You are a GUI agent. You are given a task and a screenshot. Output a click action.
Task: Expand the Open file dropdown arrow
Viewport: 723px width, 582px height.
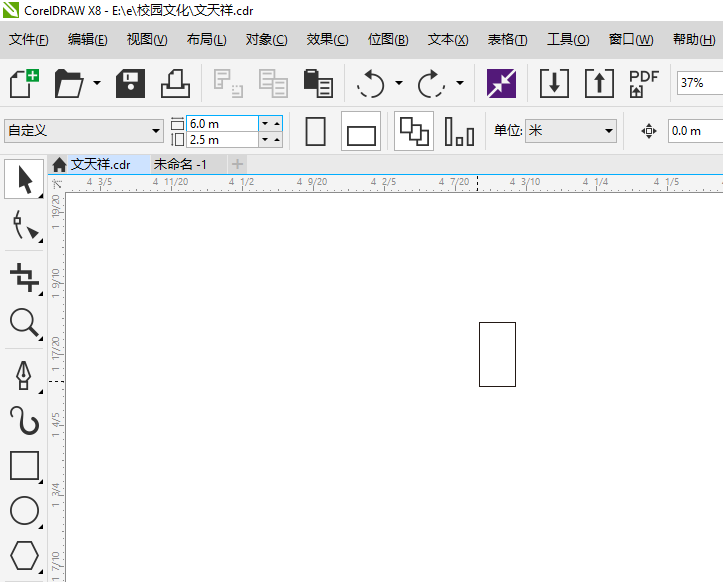(x=97, y=83)
